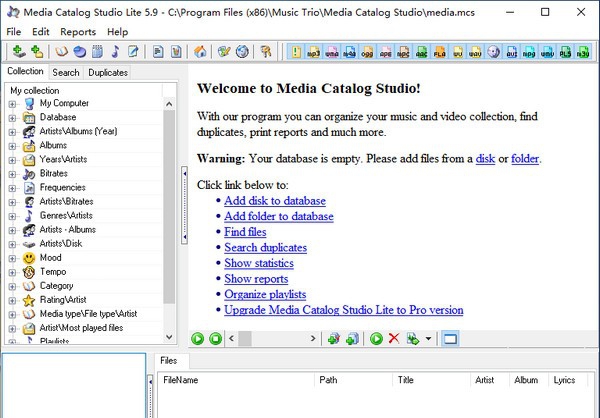
Task: Follow the Find files link
Action: coord(245,232)
